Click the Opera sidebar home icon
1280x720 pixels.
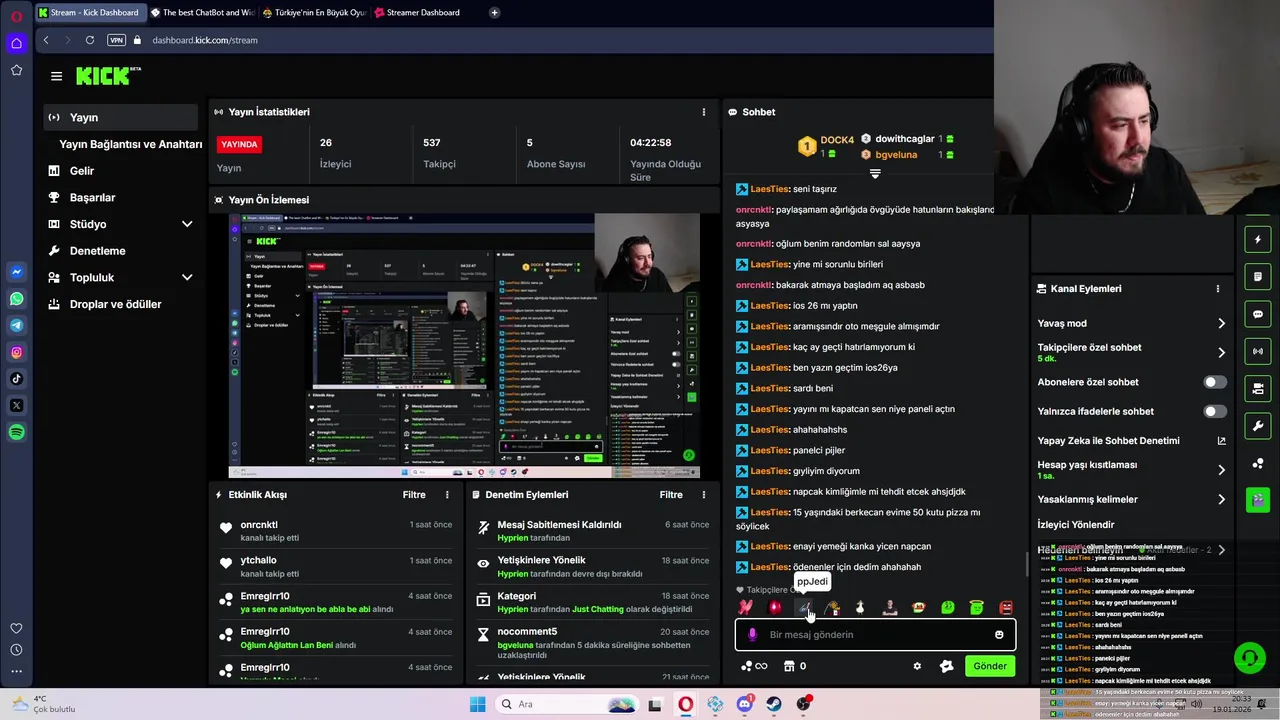[x=16, y=43]
